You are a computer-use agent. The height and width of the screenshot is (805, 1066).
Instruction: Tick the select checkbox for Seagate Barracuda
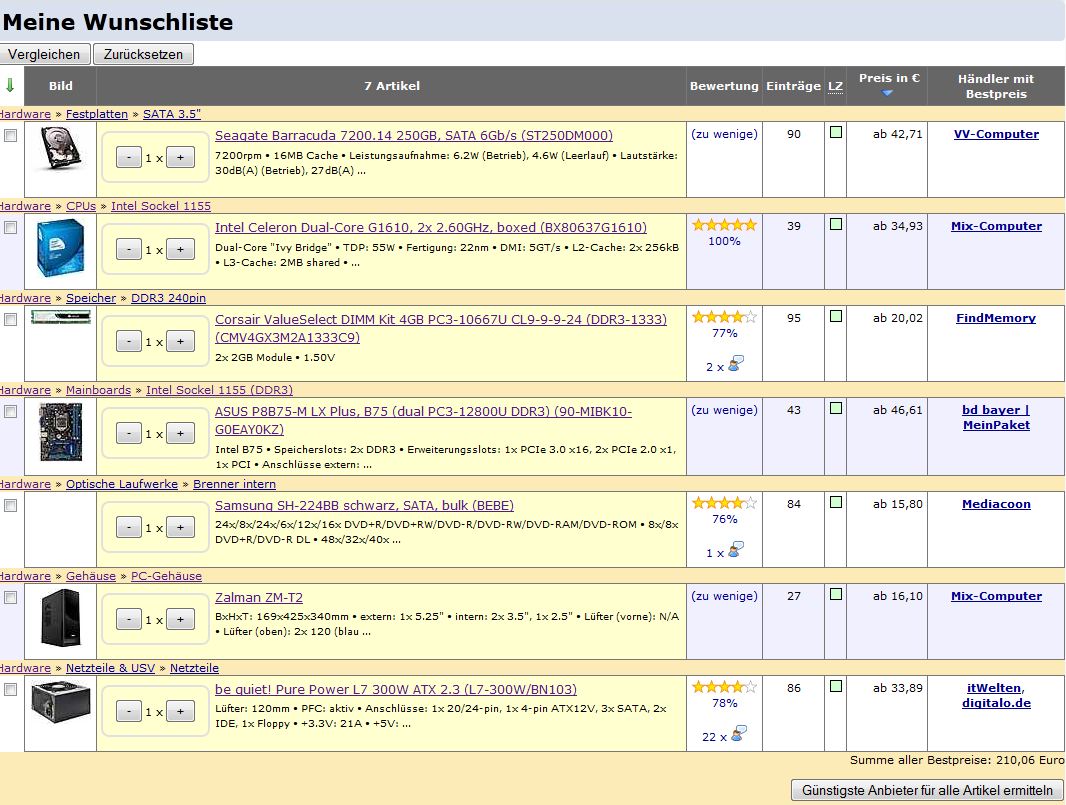(x=10, y=135)
